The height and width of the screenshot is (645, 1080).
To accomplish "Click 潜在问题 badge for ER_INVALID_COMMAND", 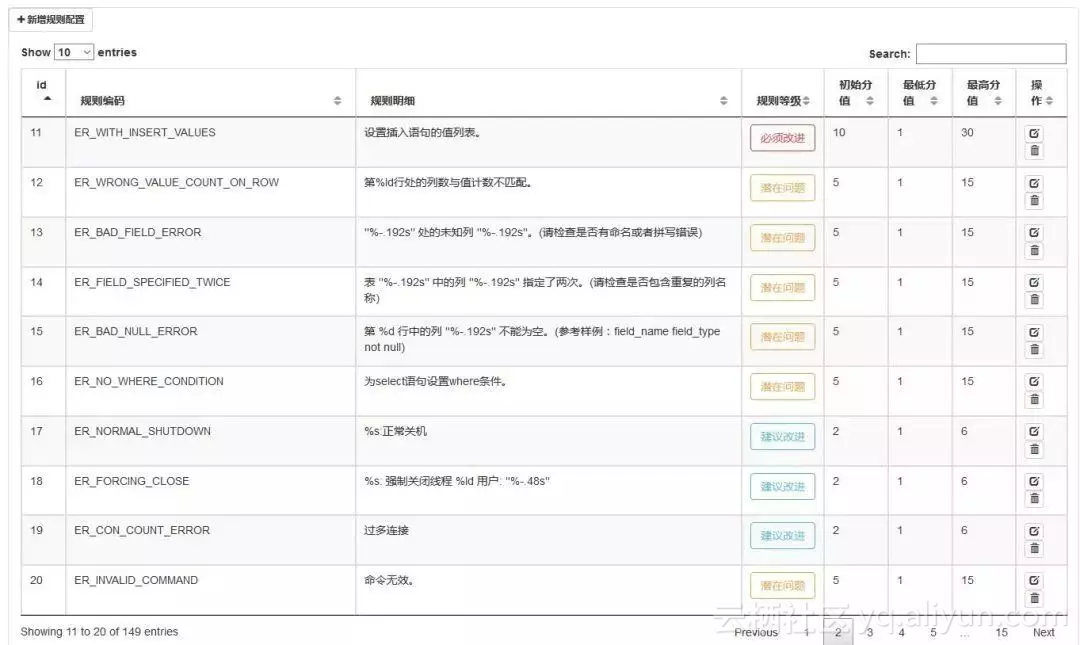I will click(782, 586).
